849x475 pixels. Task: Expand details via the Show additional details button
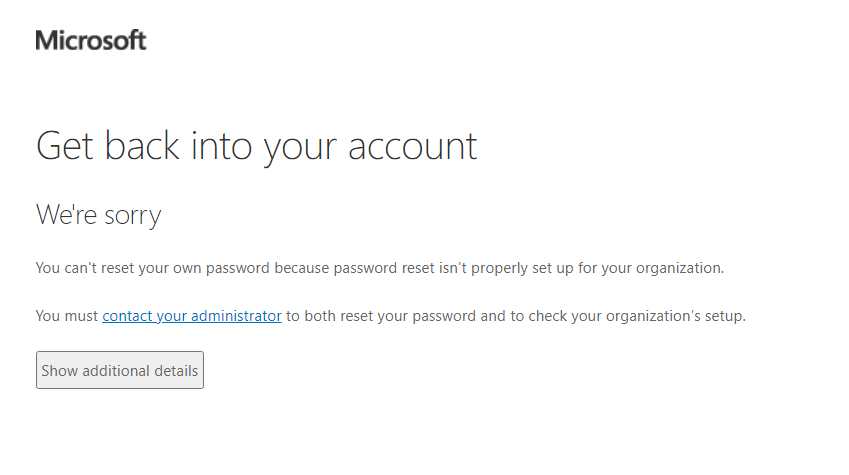pos(120,370)
